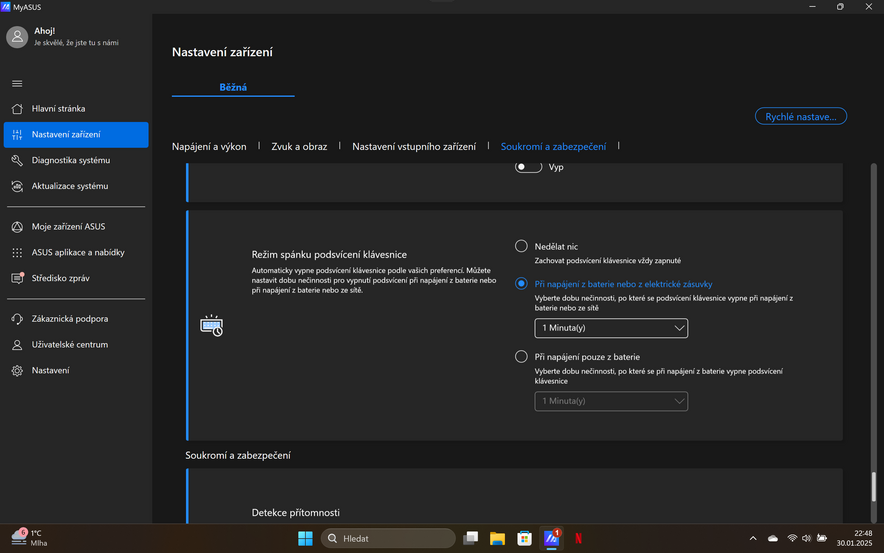Expand the active 1 Minuta(y) dropdown

(x=611, y=328)
